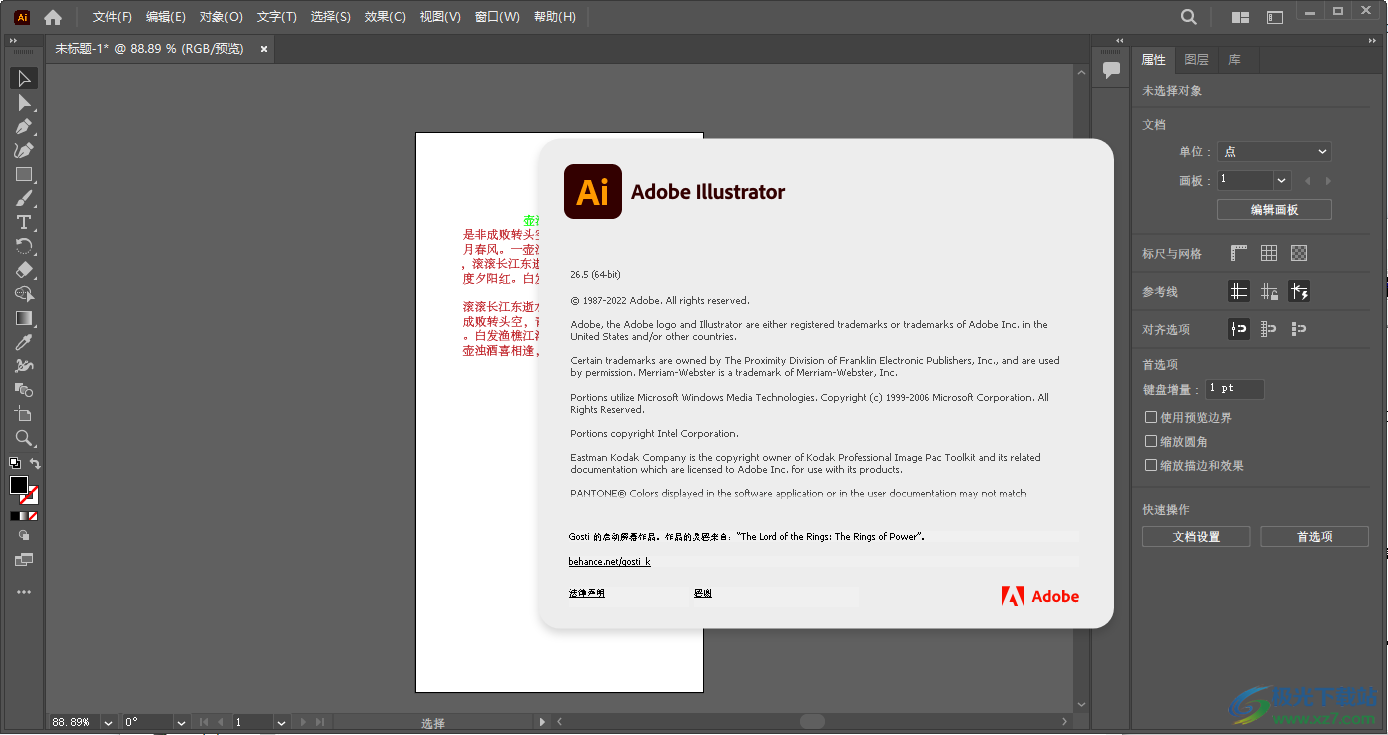1388x735 pixels.
Task: Open the 单位 units dropdown
Action: [x=1274, y=152]
